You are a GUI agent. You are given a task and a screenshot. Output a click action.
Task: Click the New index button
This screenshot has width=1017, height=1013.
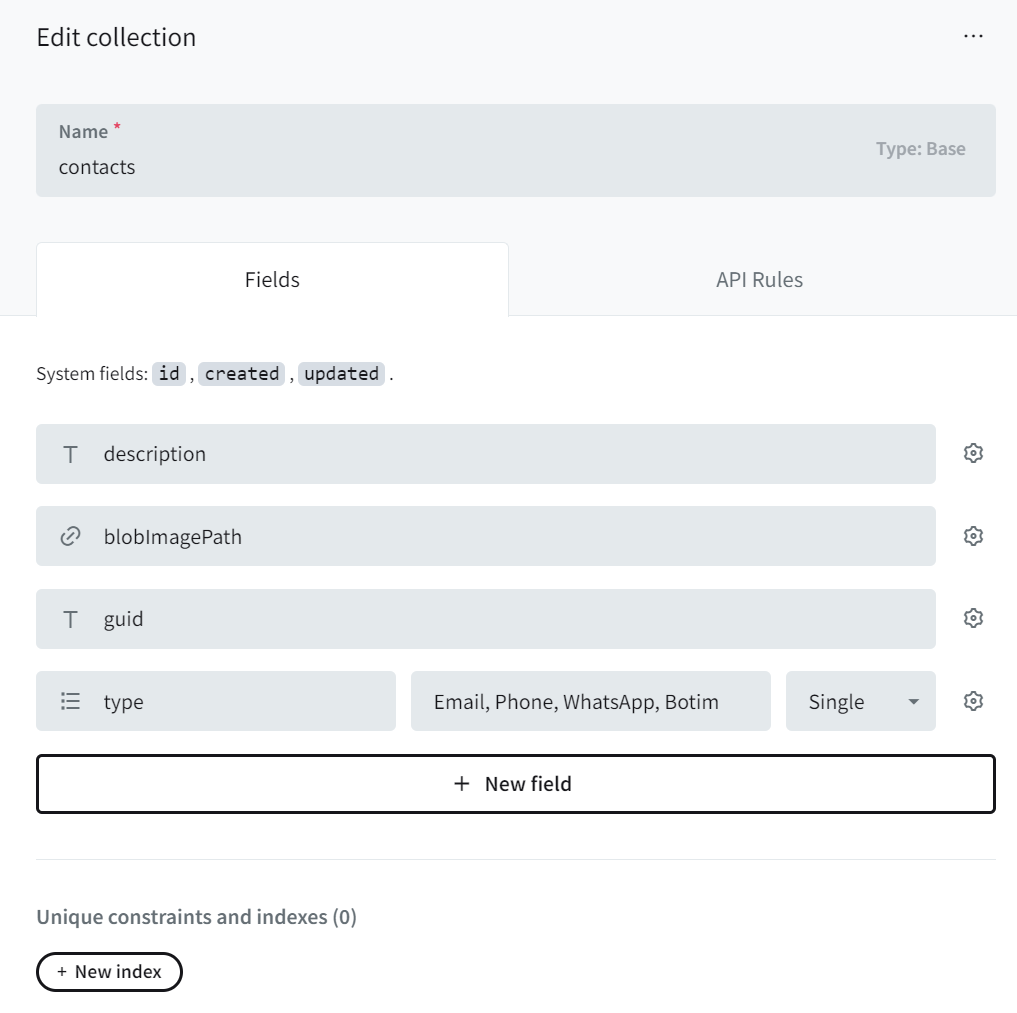coord(109,971)
